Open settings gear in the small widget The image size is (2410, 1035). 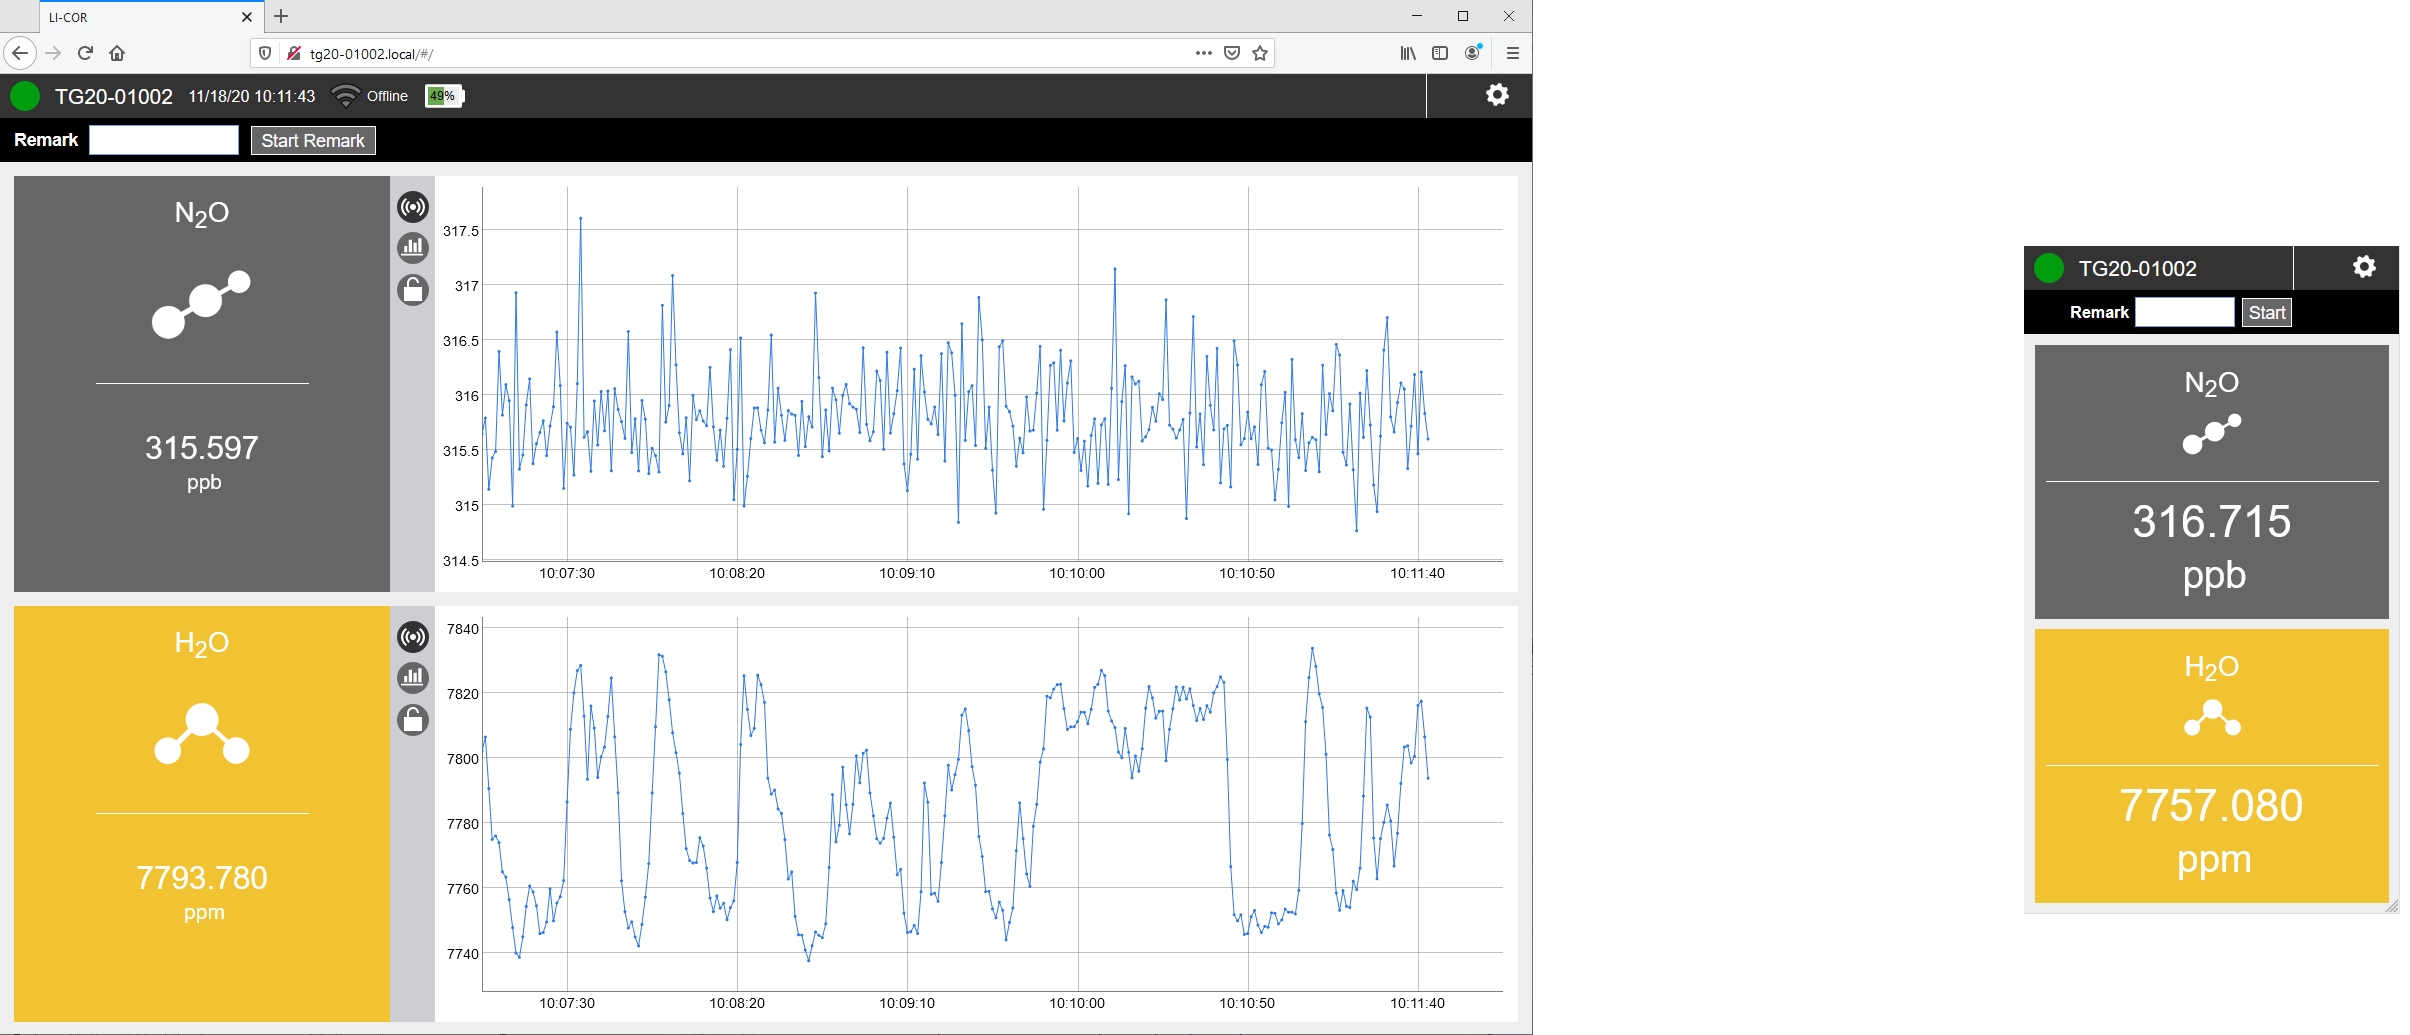click(x=2363, y=267)
